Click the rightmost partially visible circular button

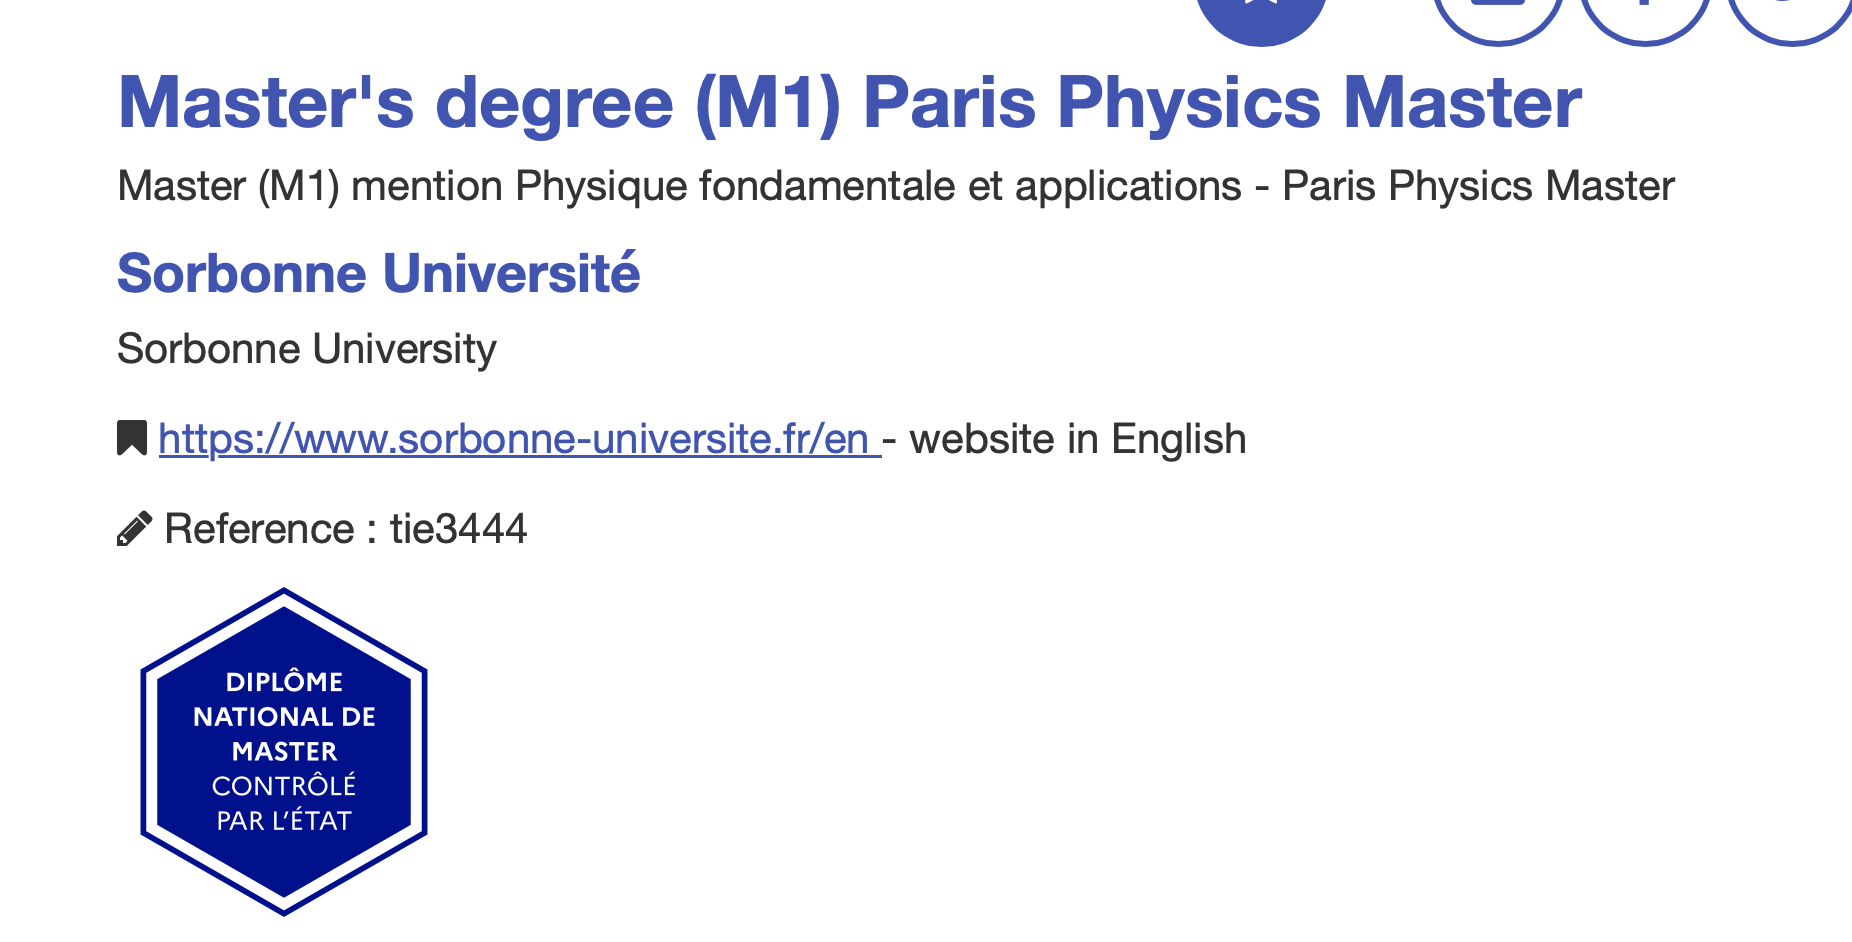1791,16
